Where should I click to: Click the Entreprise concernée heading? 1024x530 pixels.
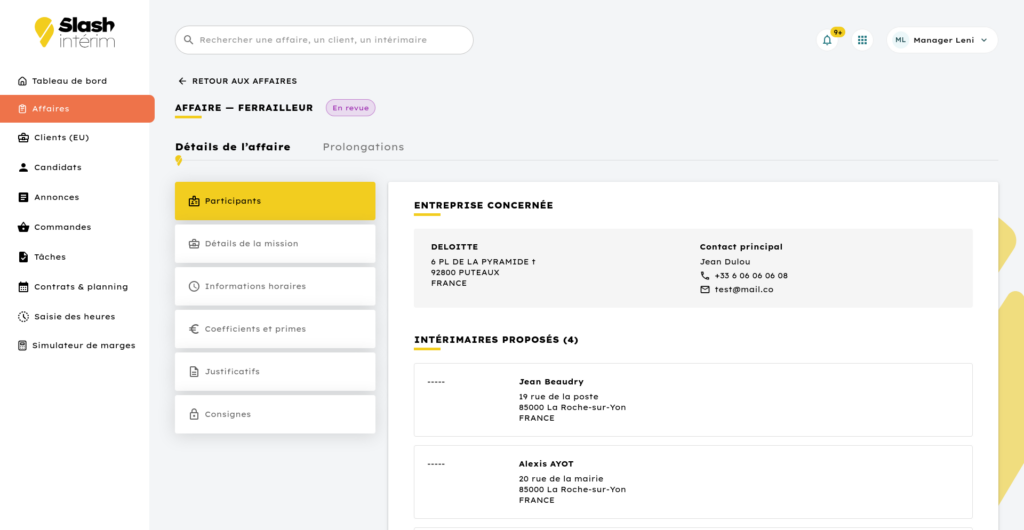click(x=484, y=206)
